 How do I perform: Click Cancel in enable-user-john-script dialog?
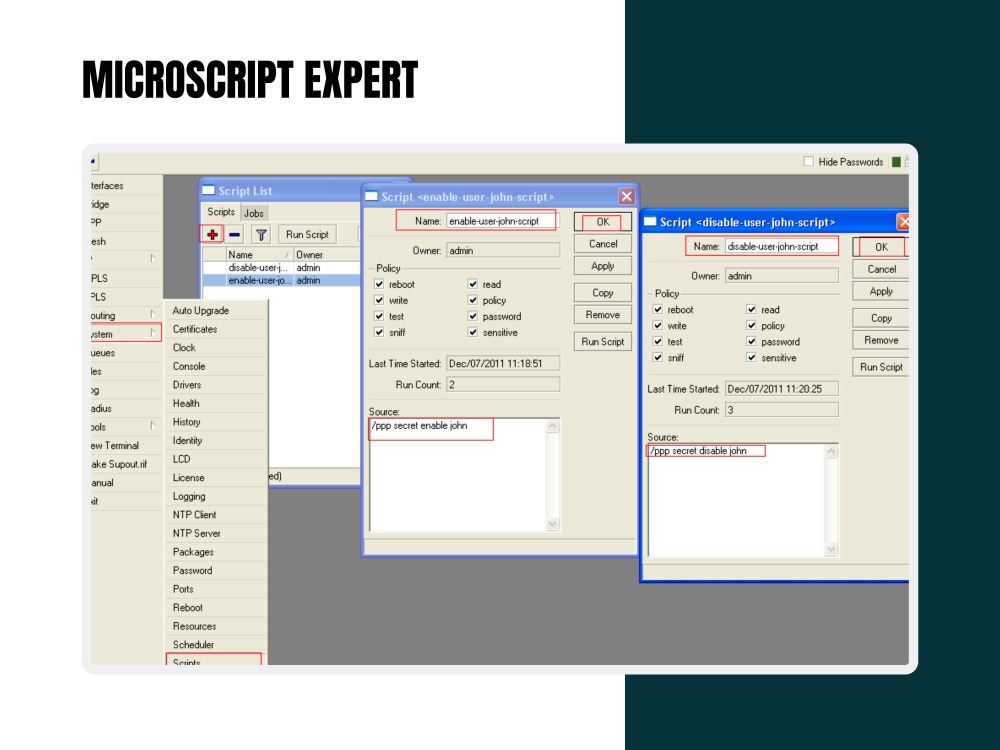tap(603, 244)
